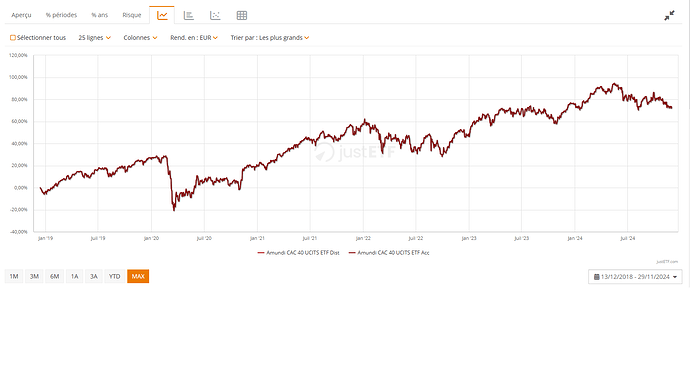Collapse fullscreen with the shrink arrows icon
Viewport: 690px width, 389px height.
pos(669,16)
